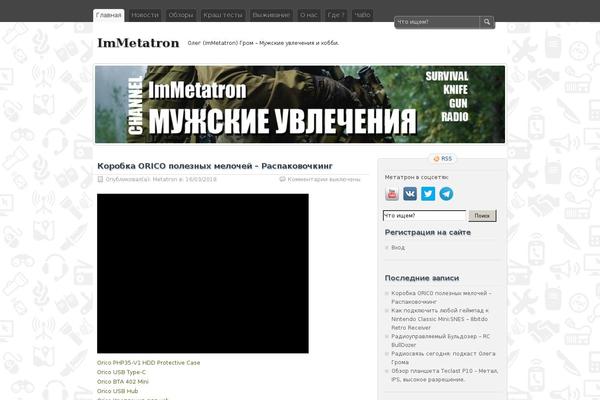Open recent post about Nintendo Classic Mini gamepad
Image resolution: width=600 pixels, height=400 pixels.
coord(440,319)
